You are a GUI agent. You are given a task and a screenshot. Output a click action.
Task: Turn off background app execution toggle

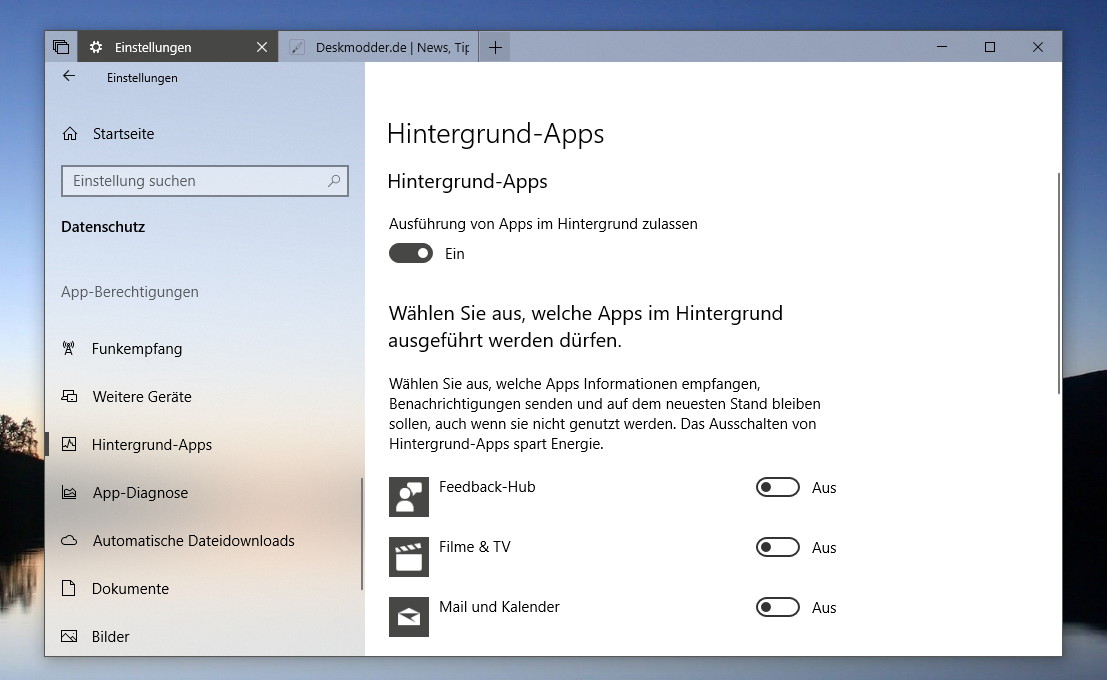click(x=411, y=253)
